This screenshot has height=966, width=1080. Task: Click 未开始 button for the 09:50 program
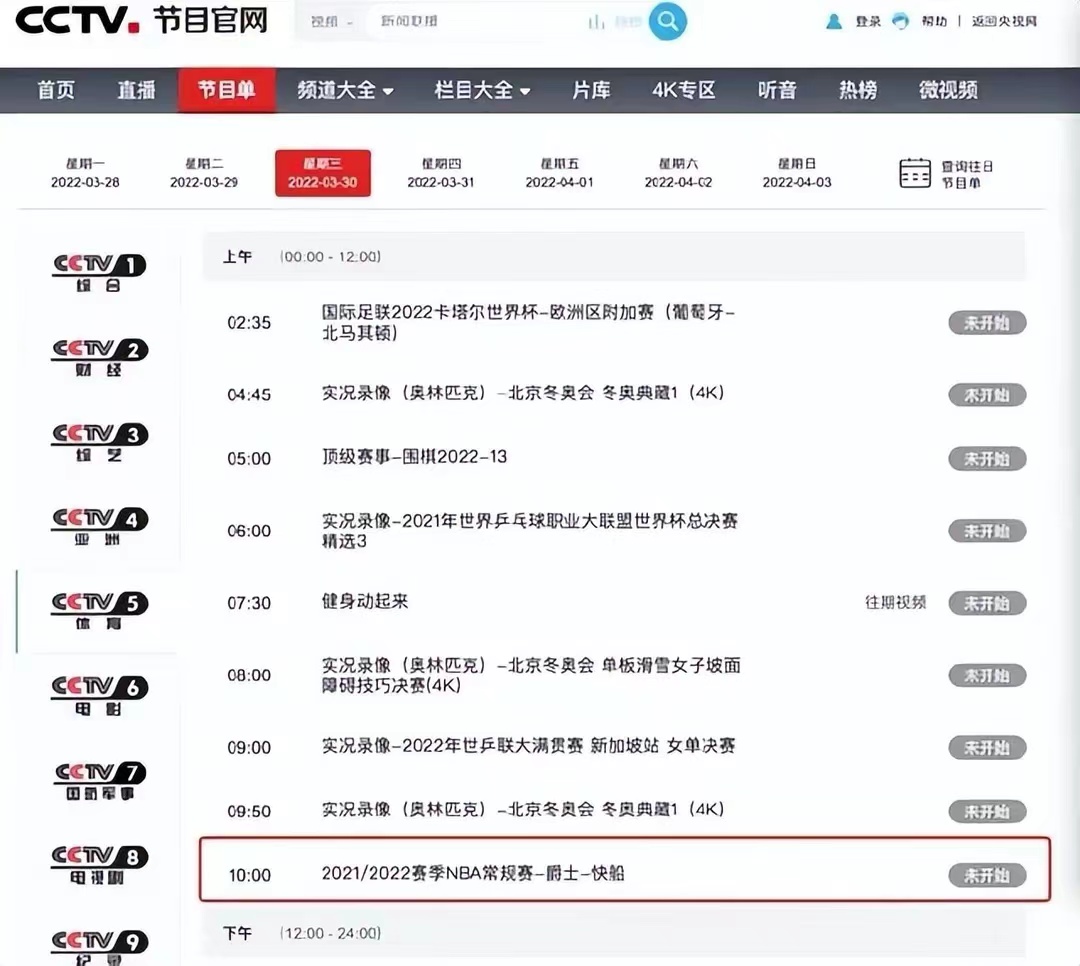click(x=987, y=812)
